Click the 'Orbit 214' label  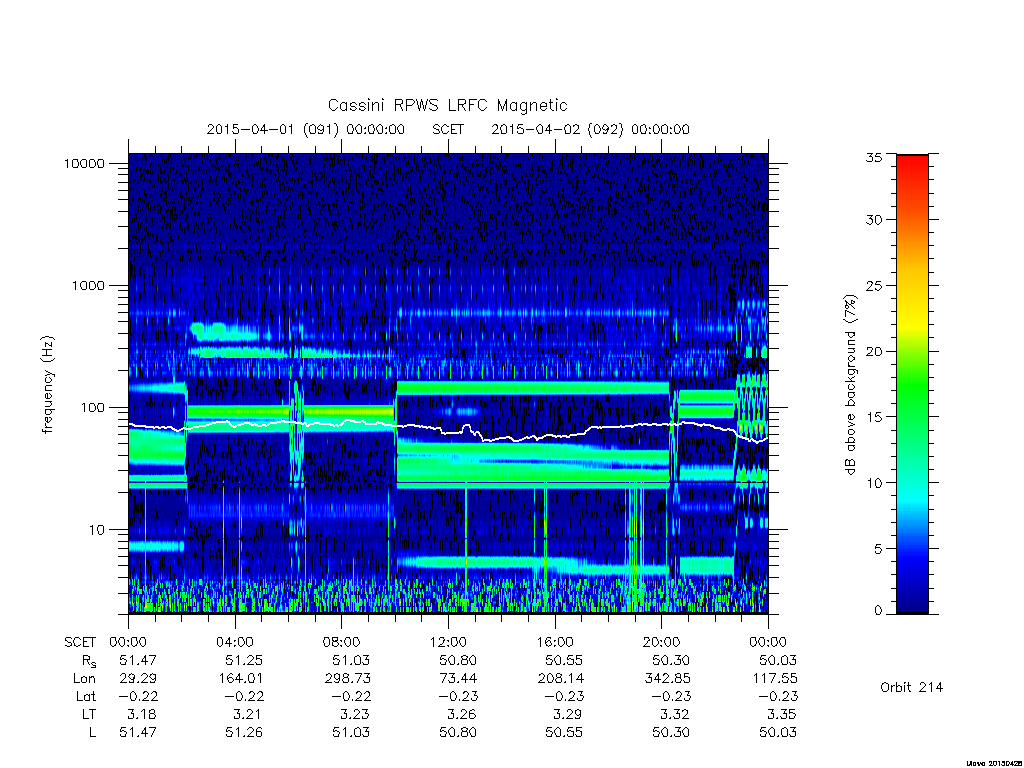(x=912, y=687)
